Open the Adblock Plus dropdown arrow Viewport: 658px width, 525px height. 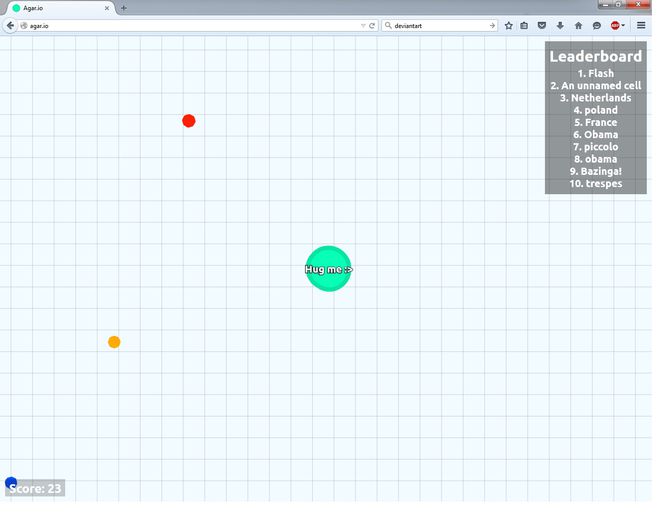(x=623, y=25)
